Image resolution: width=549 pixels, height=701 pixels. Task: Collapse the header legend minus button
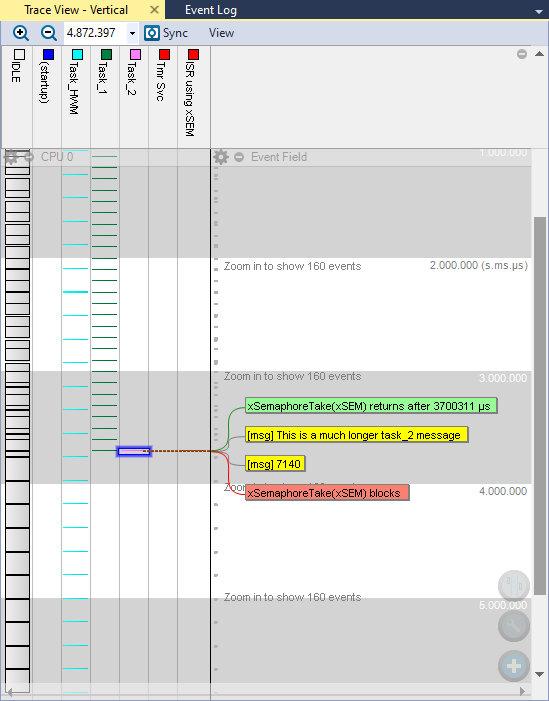[x=522, y=54]
